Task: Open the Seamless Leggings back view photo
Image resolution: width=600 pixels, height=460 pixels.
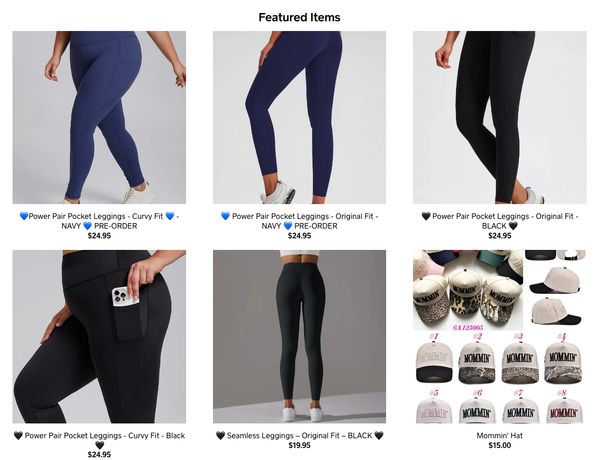Action: click(x=299, y=336)
